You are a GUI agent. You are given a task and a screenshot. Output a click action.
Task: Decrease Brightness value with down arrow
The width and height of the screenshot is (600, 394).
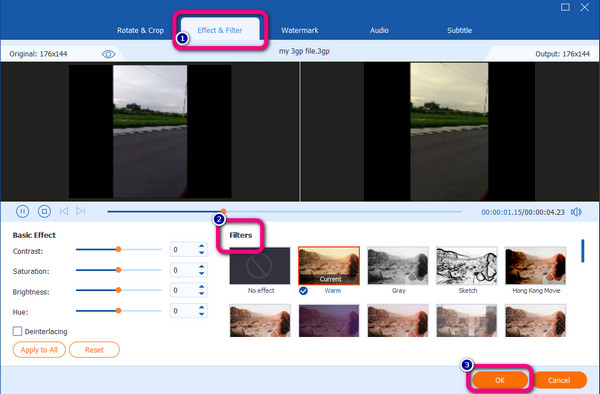(x=202, y=293)
